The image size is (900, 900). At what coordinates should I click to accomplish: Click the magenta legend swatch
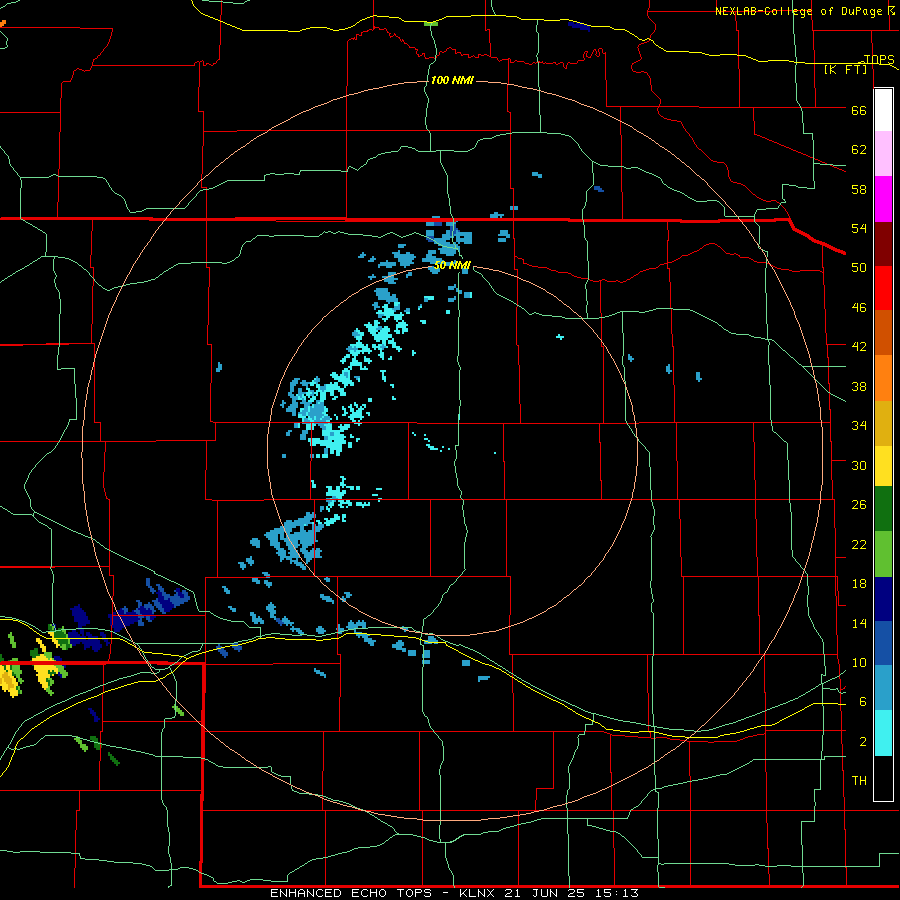[883, 199]
